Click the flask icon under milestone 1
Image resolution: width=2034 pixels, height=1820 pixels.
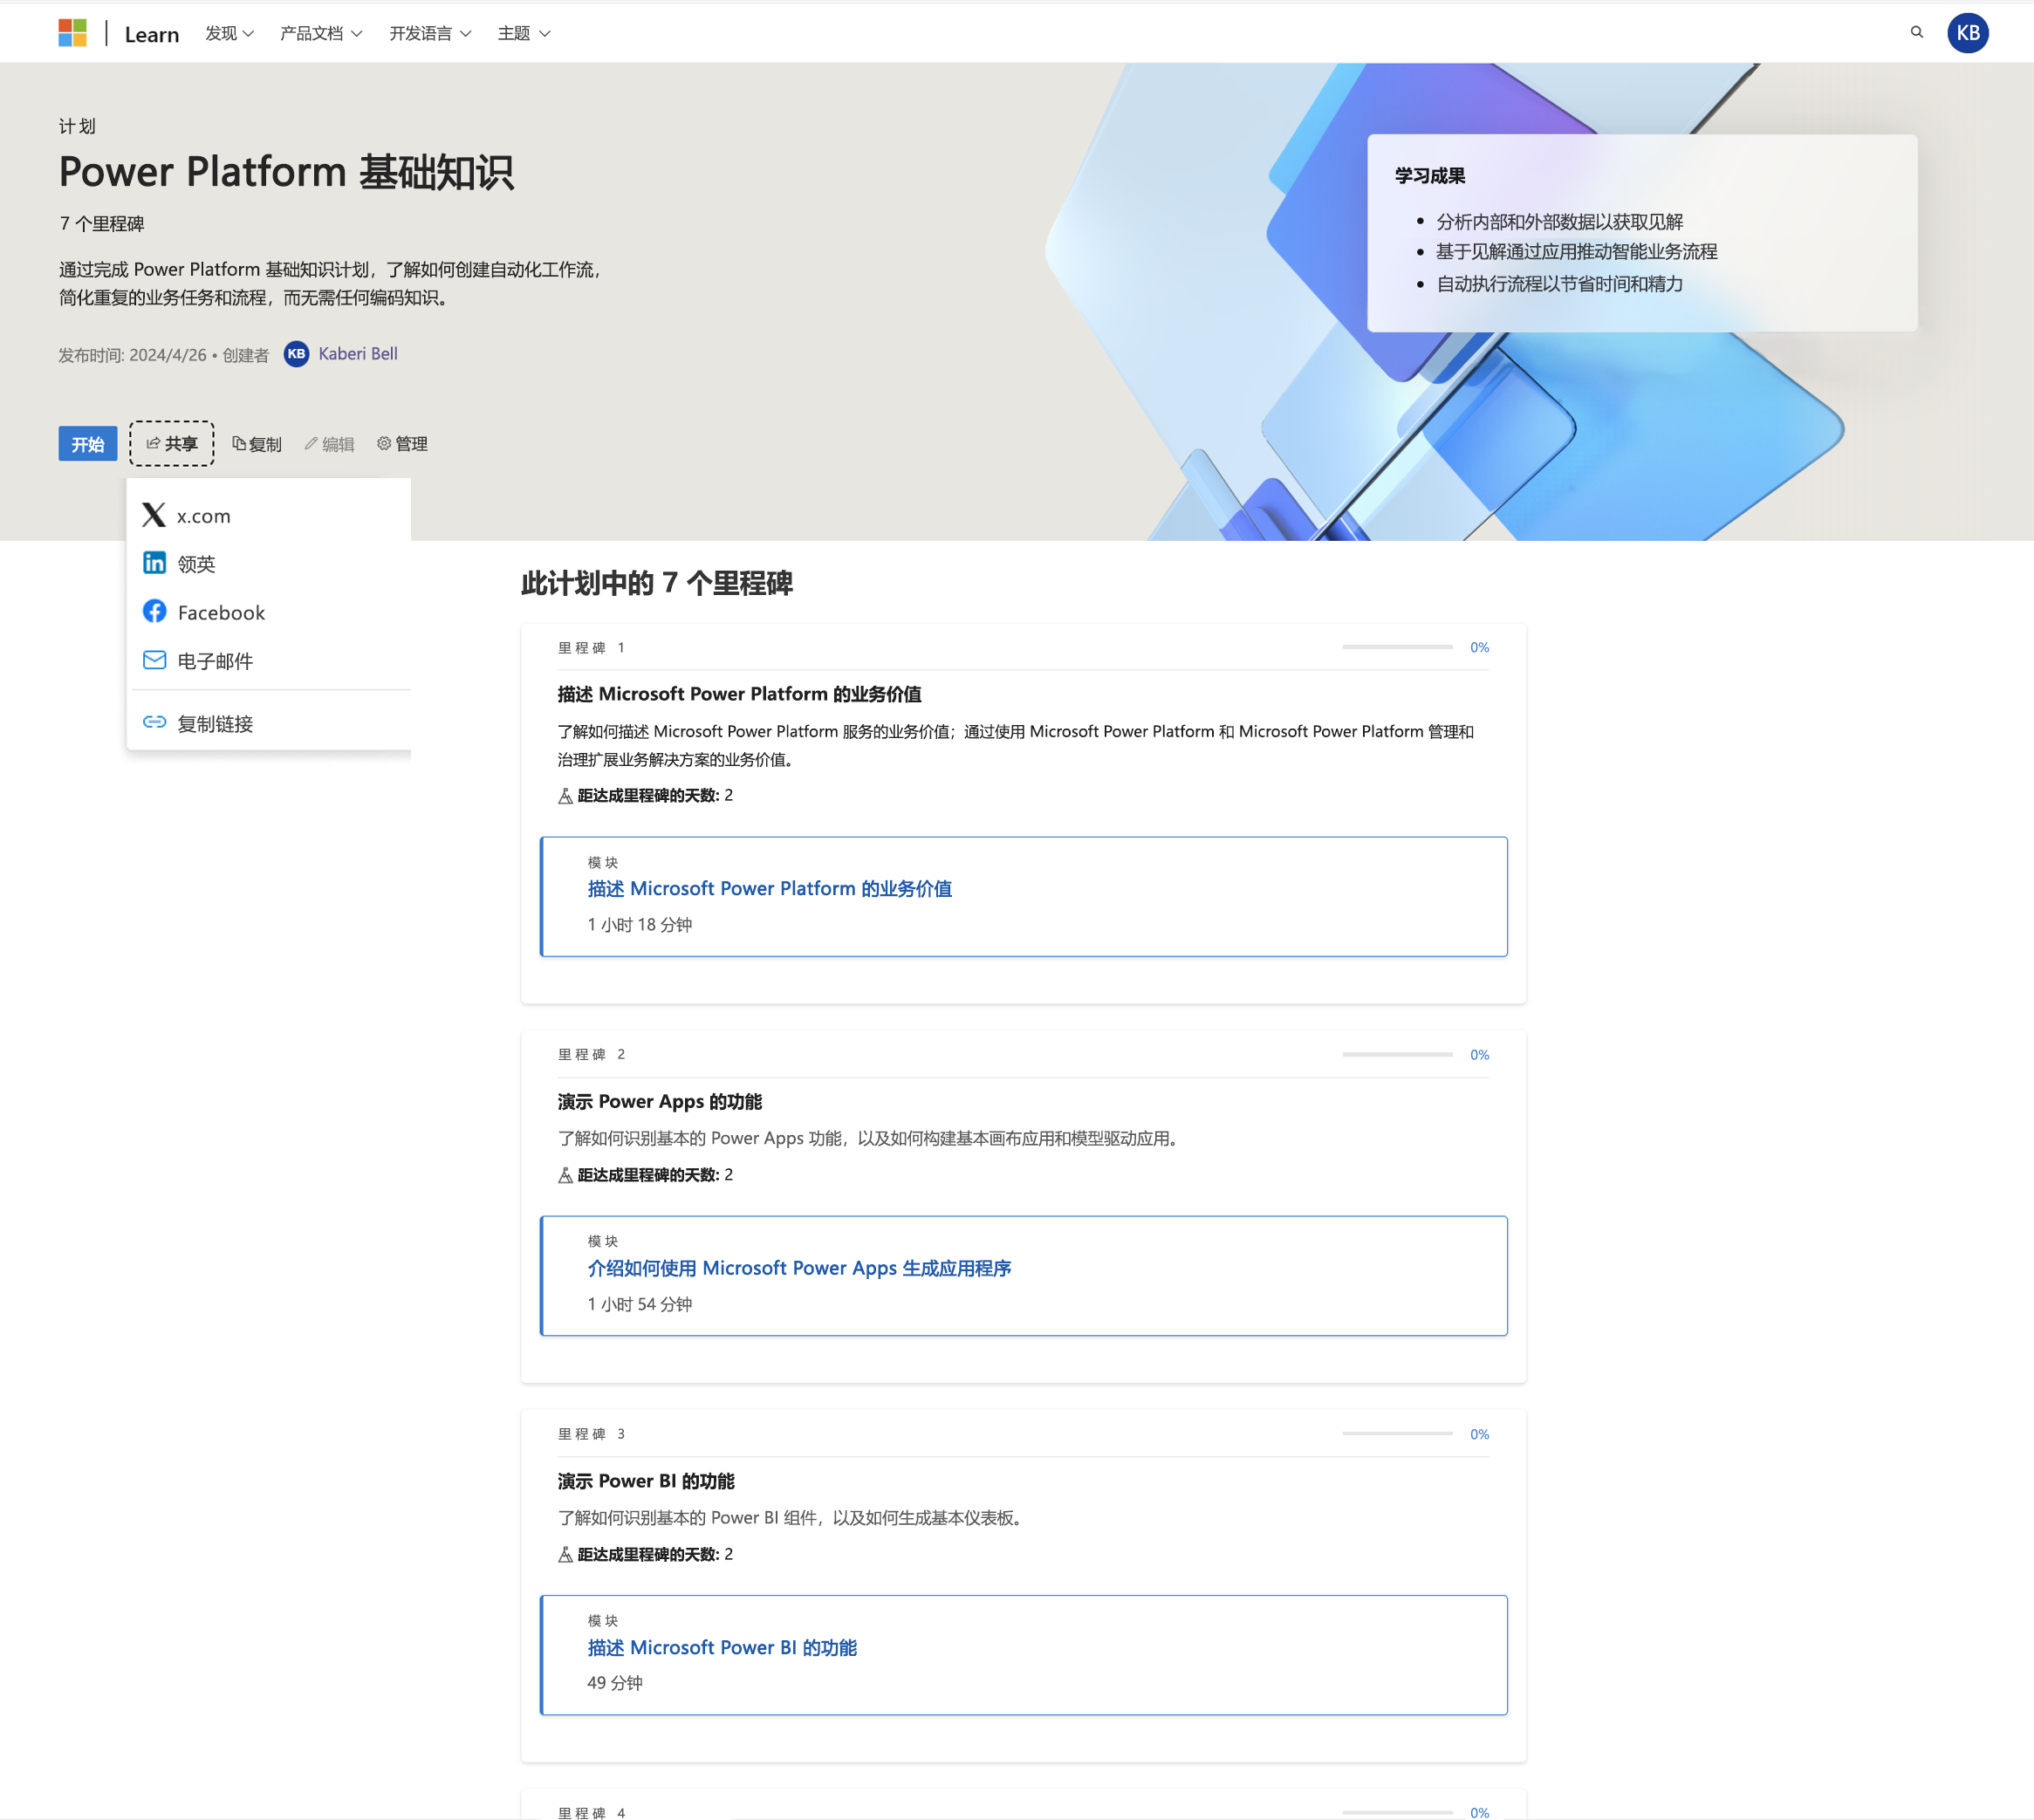click(565, 796)
